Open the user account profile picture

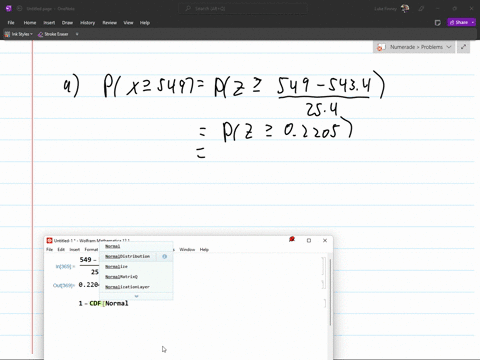click(x=405, y=8)
